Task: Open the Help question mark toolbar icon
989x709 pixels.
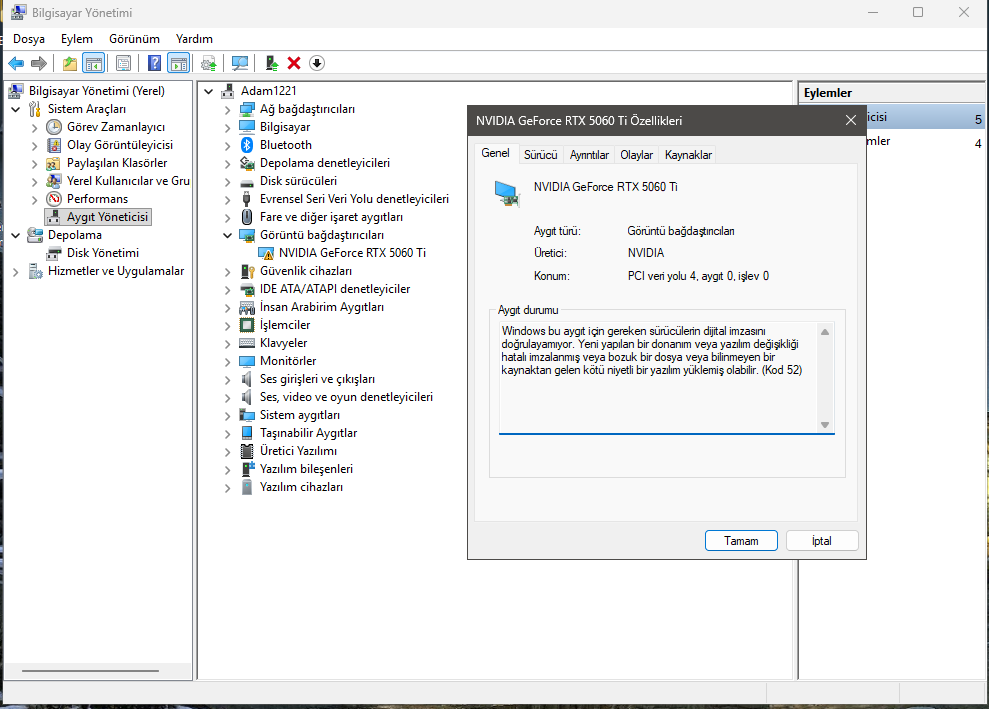Action: pyautogui.click(x=155, y=63)
